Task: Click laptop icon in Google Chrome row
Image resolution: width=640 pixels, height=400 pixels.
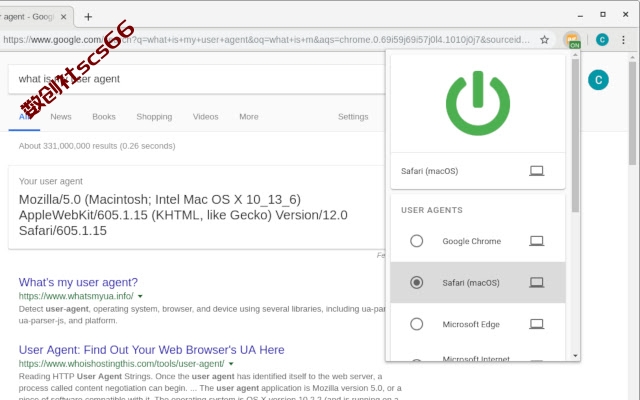Action: 536,241
